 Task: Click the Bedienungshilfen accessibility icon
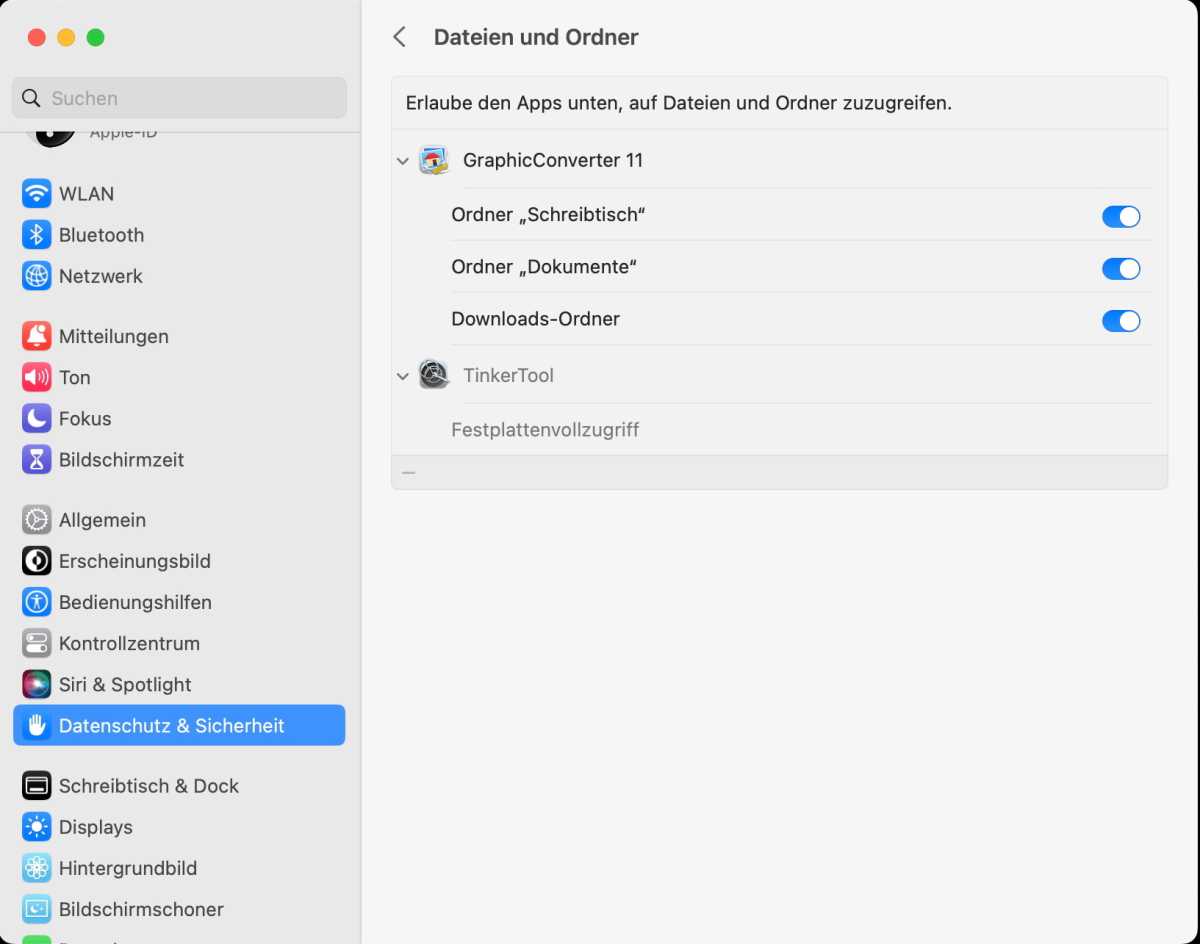[37, 602]
